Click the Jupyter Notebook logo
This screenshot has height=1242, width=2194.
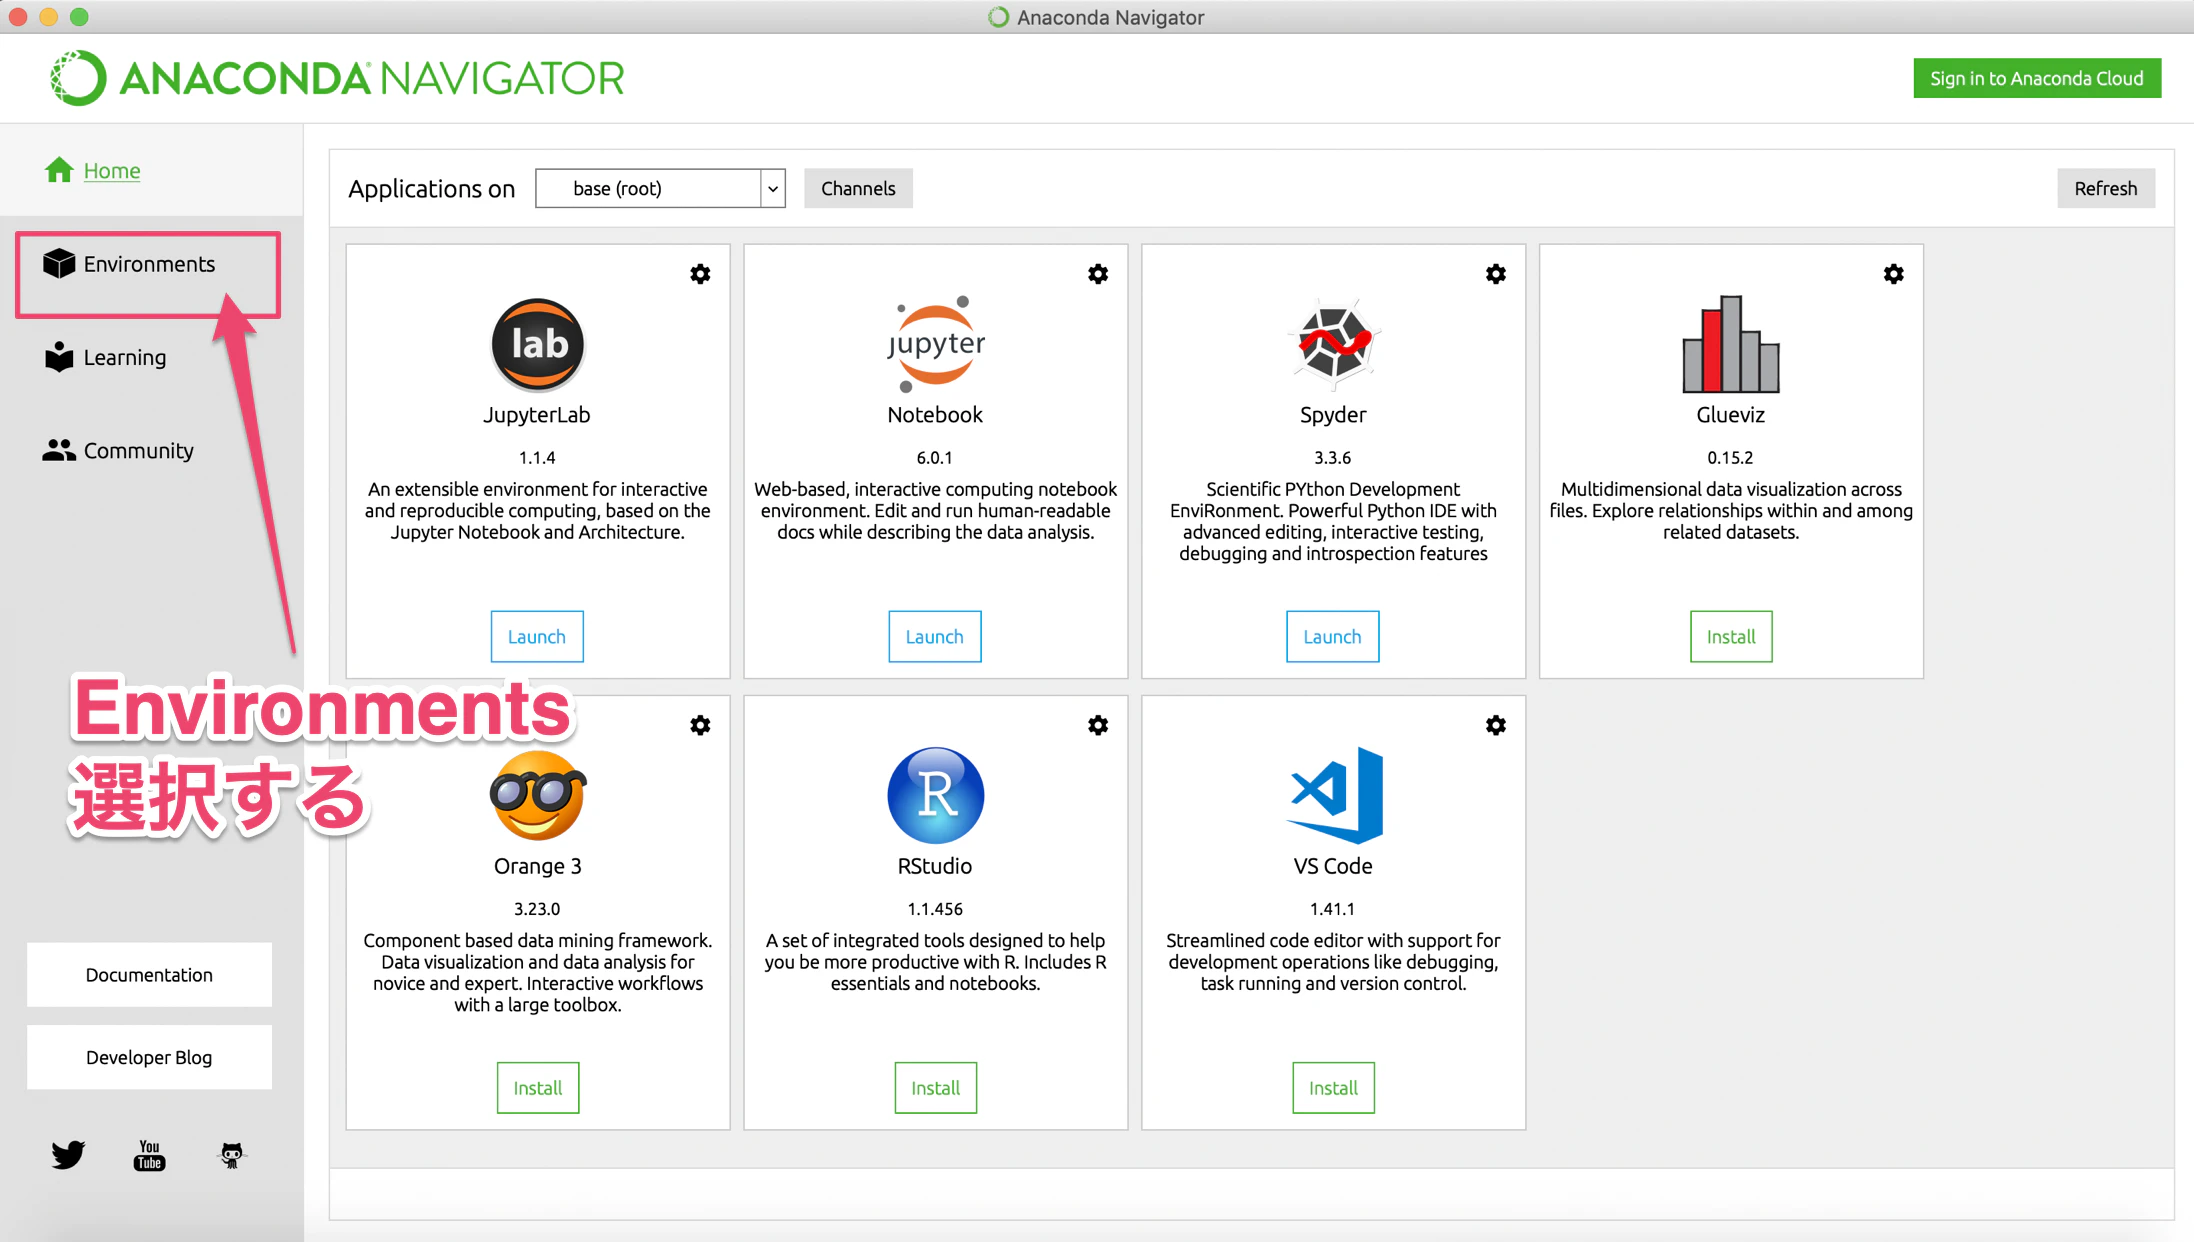tap(936, 344)
